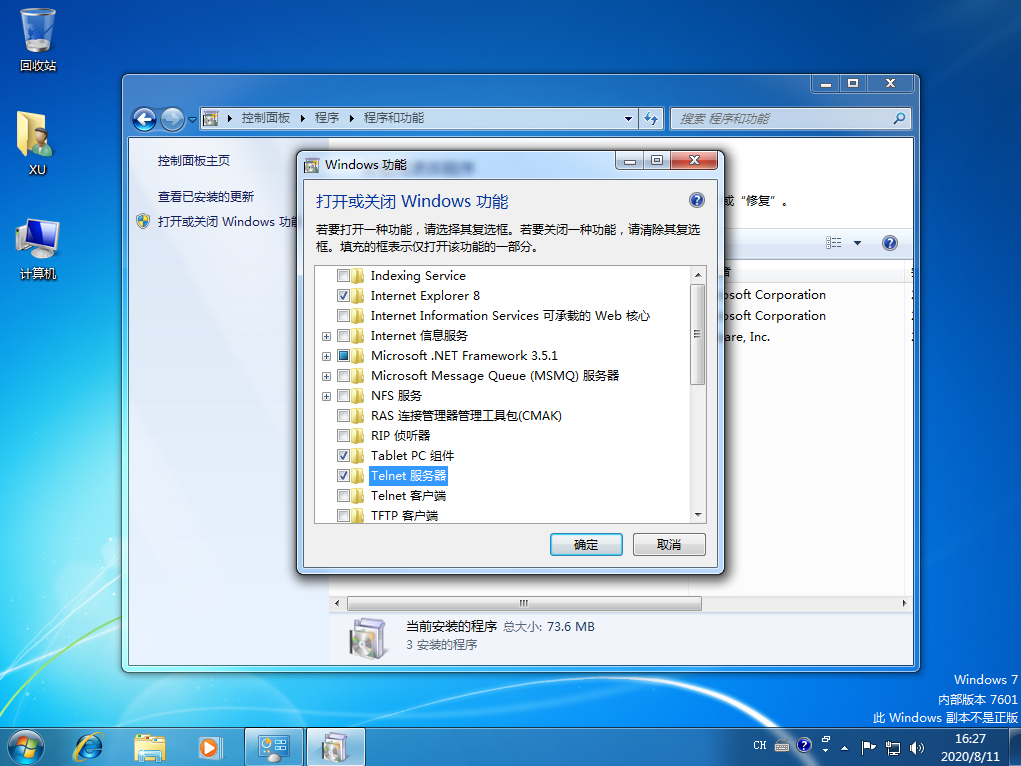Enable the Telnet client checkbox

(x=344, y=496)
